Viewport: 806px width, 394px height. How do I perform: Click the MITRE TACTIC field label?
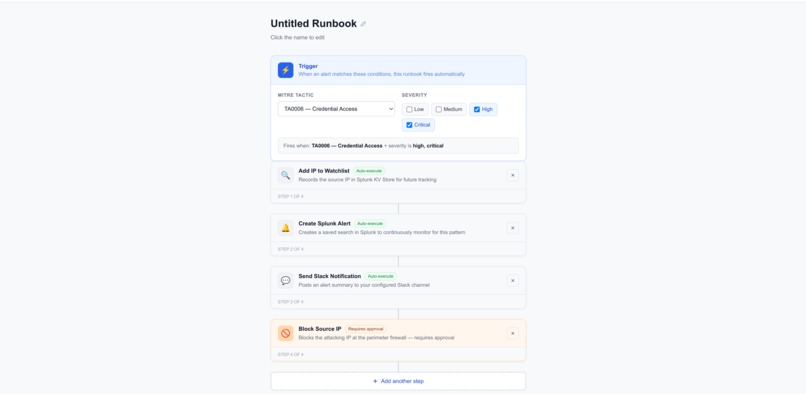pos(296,95)
